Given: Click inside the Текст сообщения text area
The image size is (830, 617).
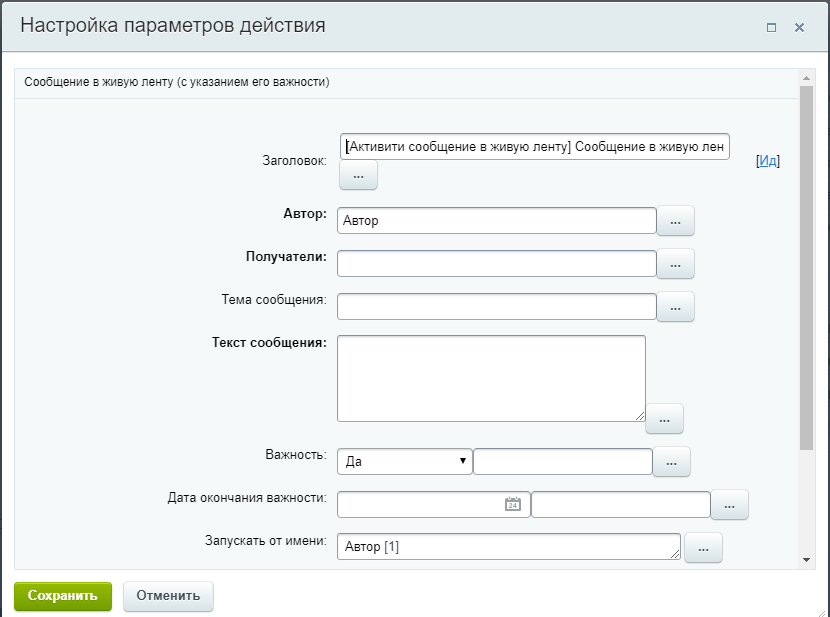Looking at the screenshot, I should pos(491,378).
